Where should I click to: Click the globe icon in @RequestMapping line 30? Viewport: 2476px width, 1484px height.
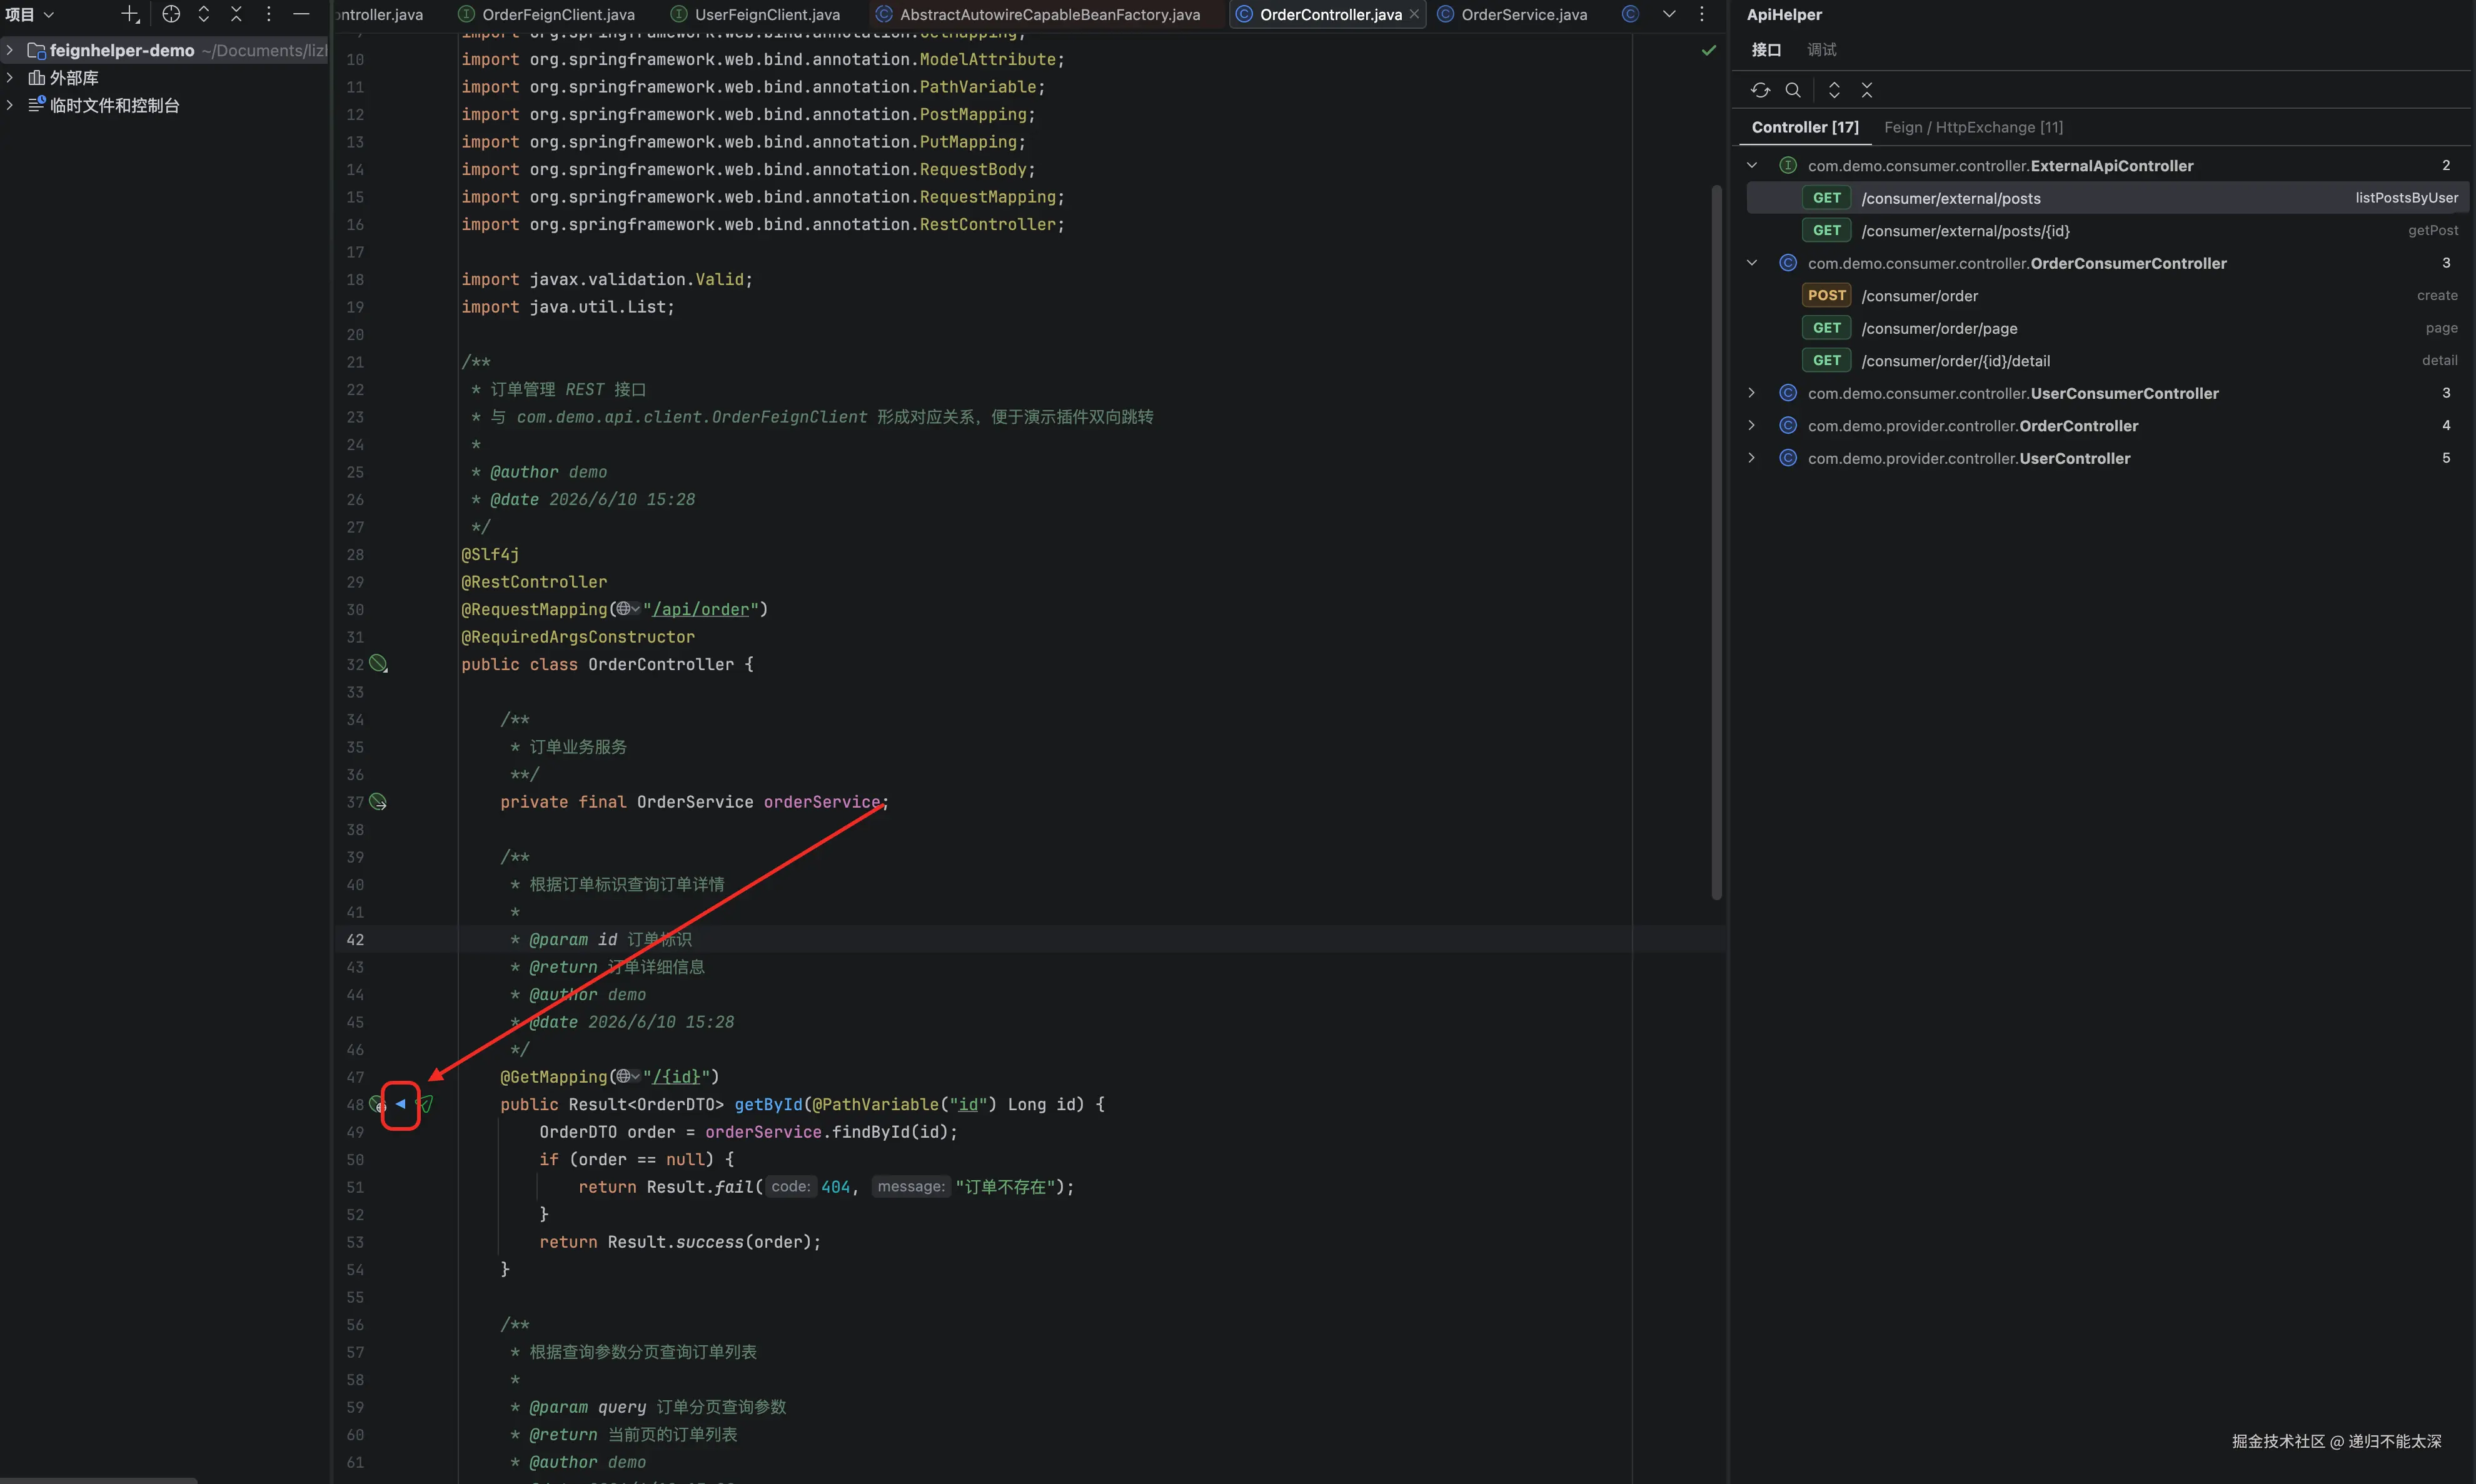pyautogui.click(x=624, y=609)
